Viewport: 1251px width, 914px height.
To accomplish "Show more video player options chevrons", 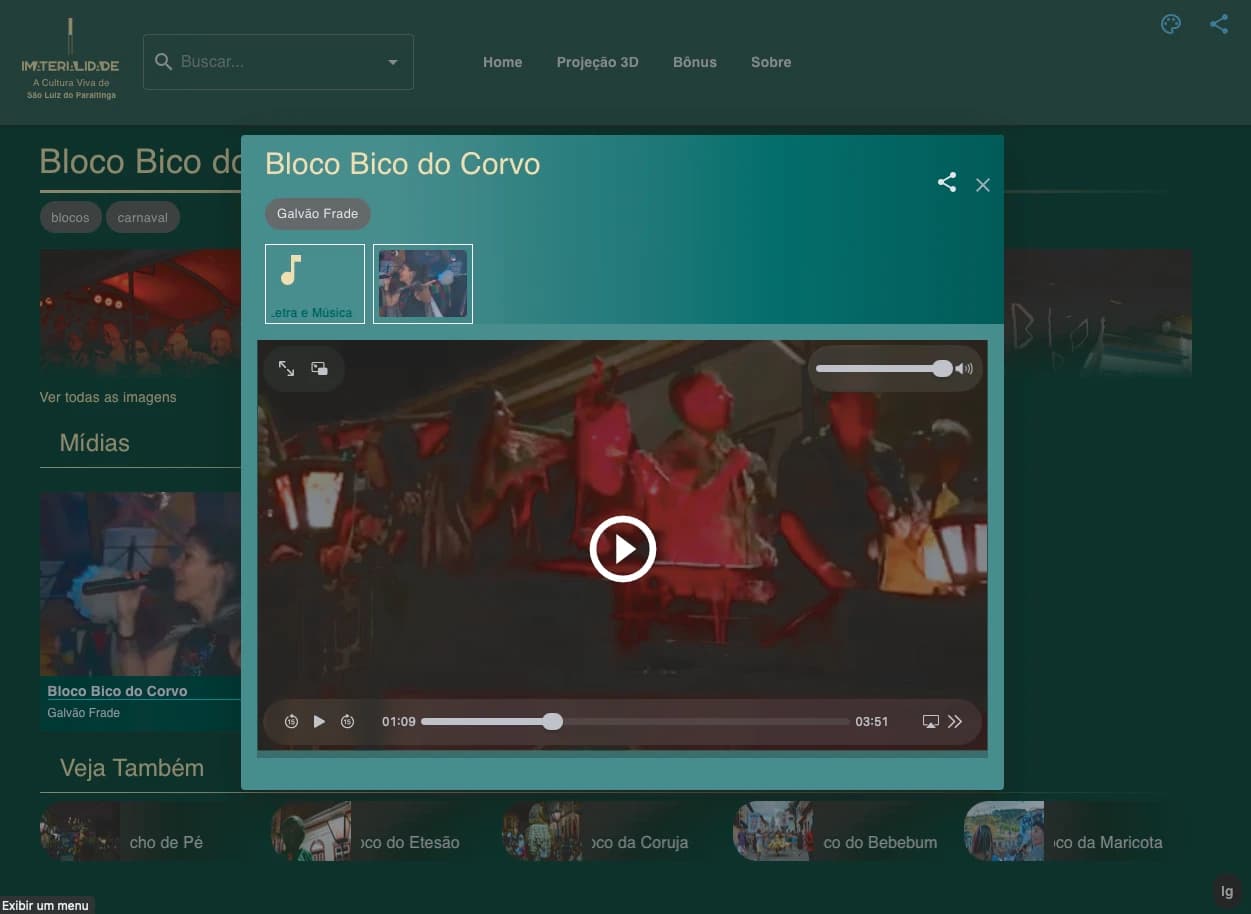I will point(955,722).
